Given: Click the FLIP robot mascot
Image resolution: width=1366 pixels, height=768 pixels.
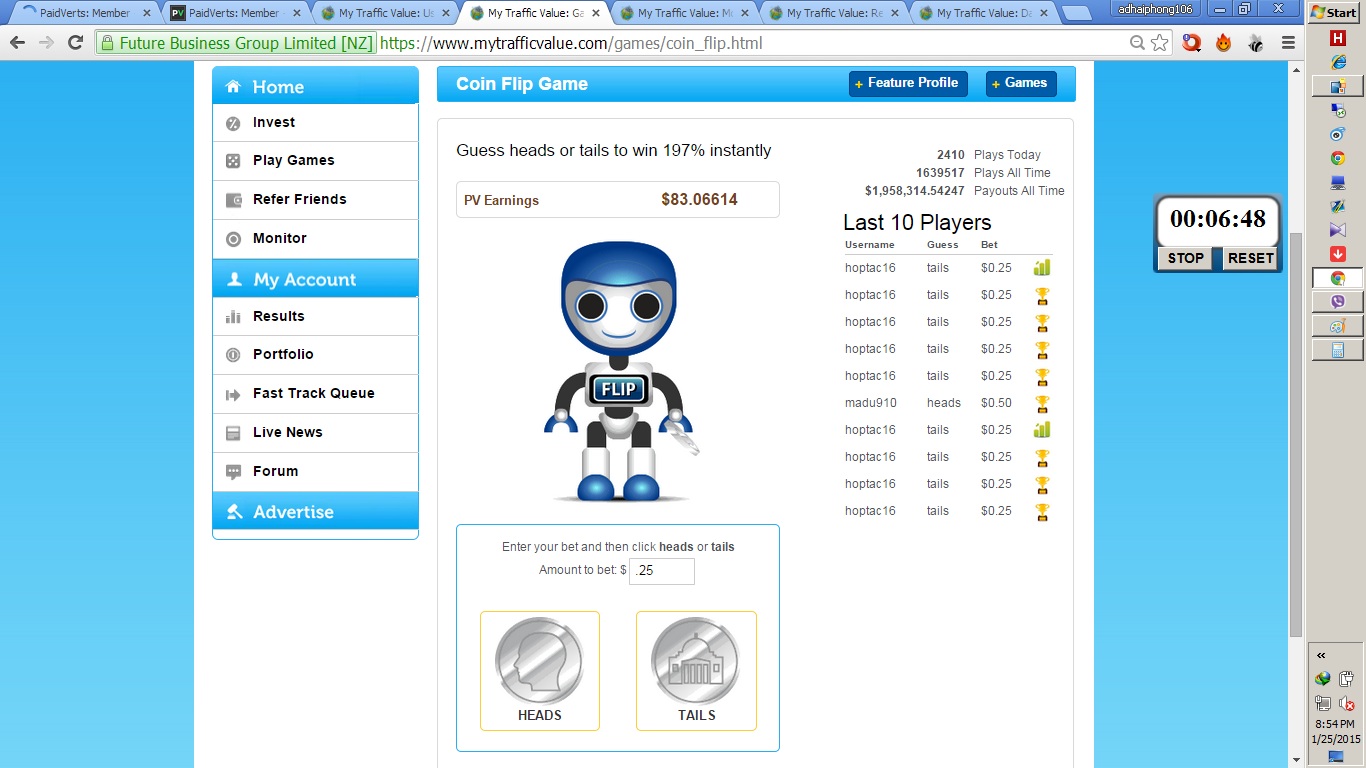Looking at the screenshot, I should [620, 371].
